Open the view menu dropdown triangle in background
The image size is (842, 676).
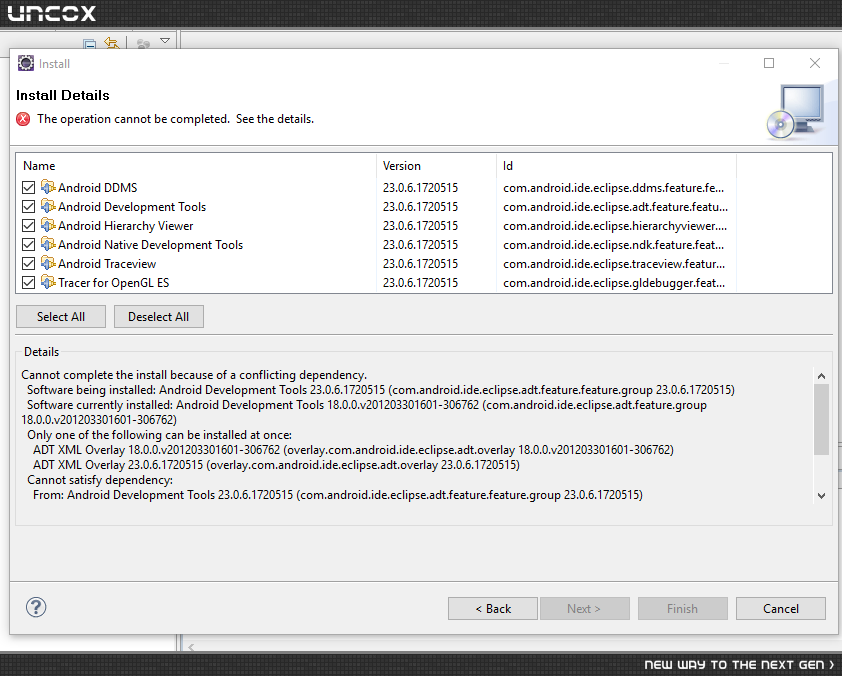click(x=165, y=41)
